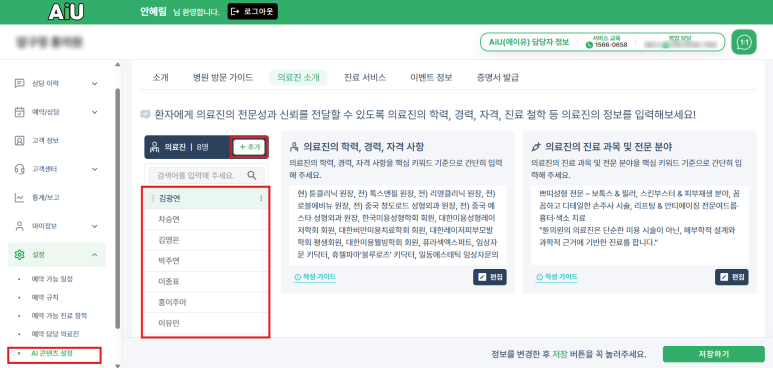Expand the 마이정보 menu chevron
773x368 pixels.
tap(95, 226)
